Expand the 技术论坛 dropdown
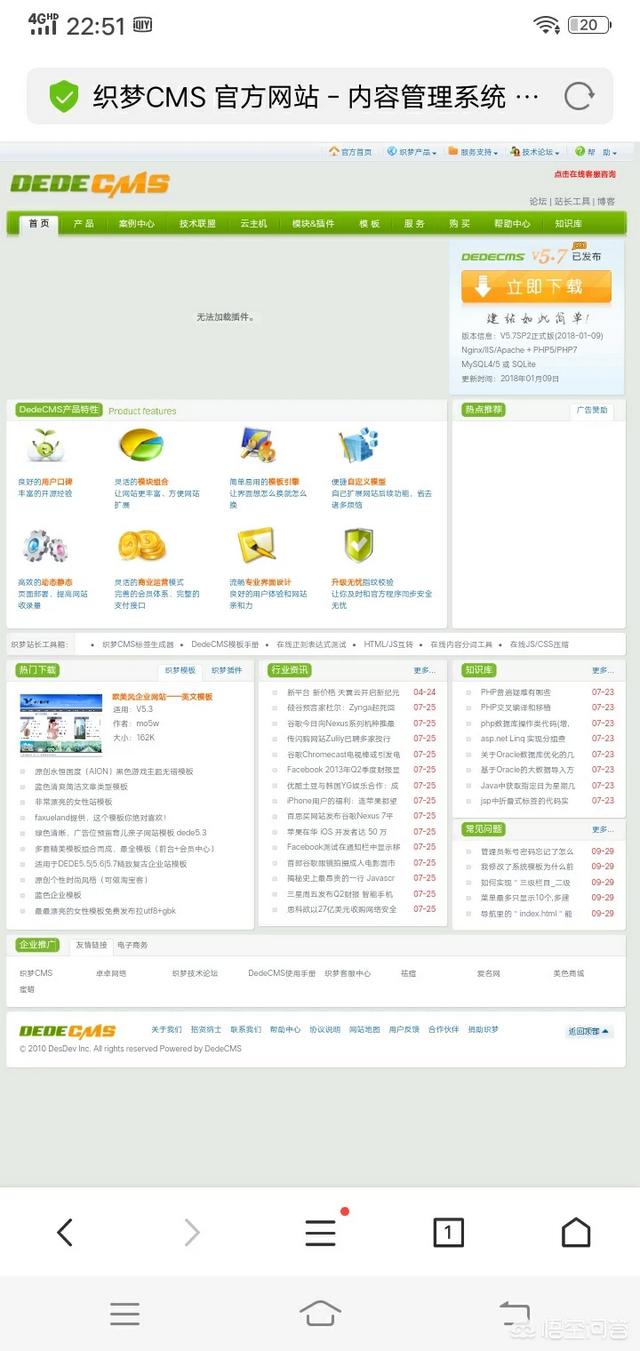This screenshot has height=1351, width=640. pos(535,152)
